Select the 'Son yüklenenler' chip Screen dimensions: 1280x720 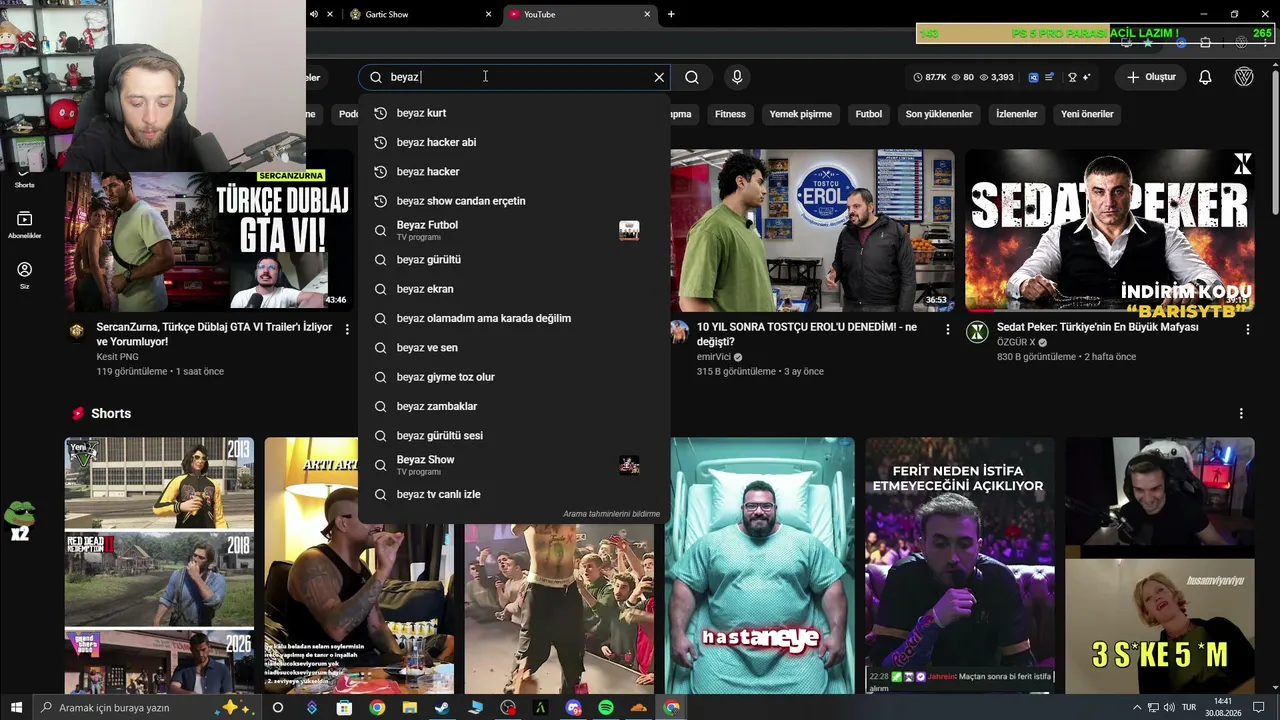939,114
